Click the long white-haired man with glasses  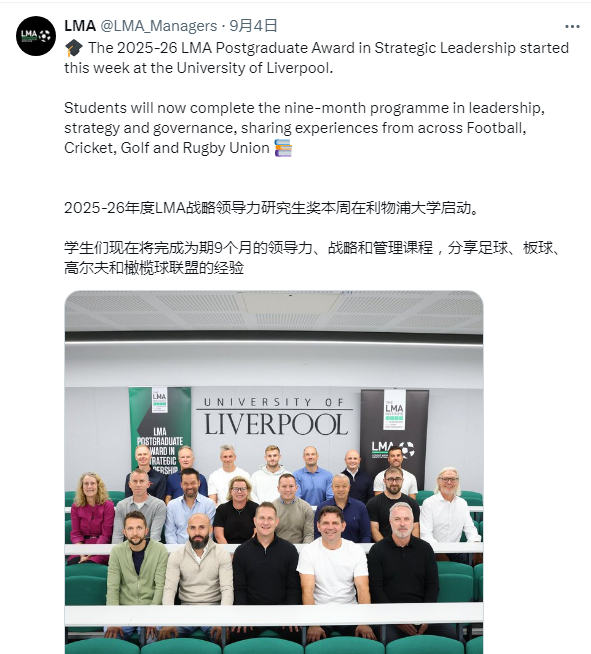pyautogui.click(x=448, y=507)
